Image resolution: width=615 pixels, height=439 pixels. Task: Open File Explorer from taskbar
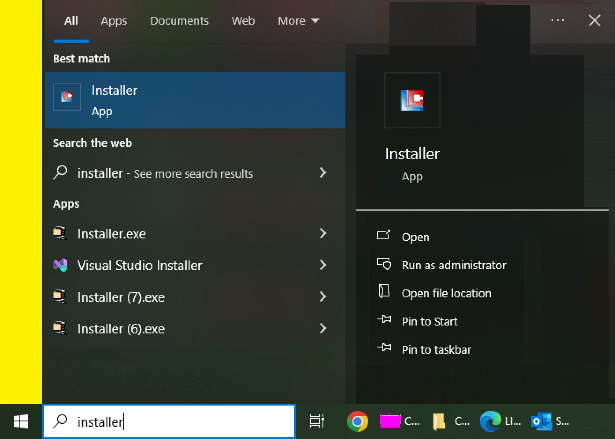[441, 421]
